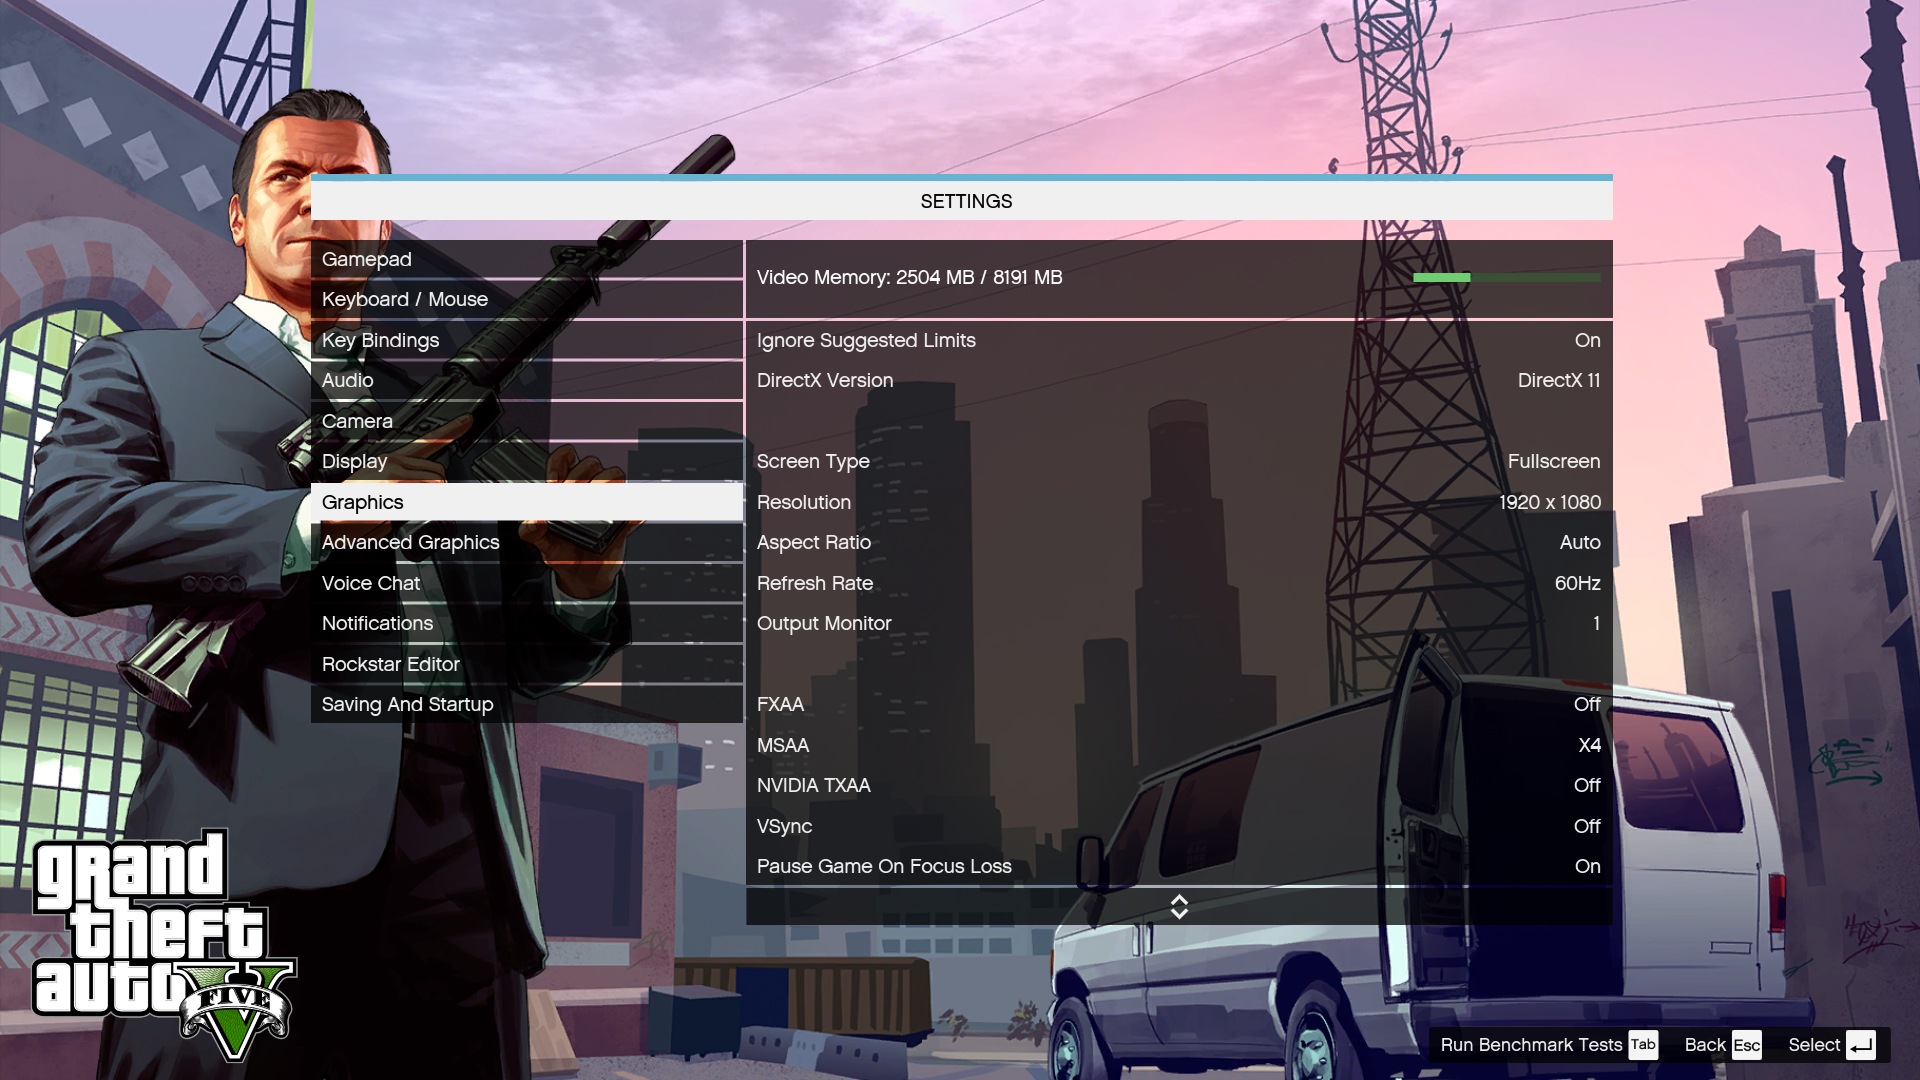The height and width of the screenshot is (1080, 1920).
Task: Open Resolution dropdown selector
Action: [1551, 501]
